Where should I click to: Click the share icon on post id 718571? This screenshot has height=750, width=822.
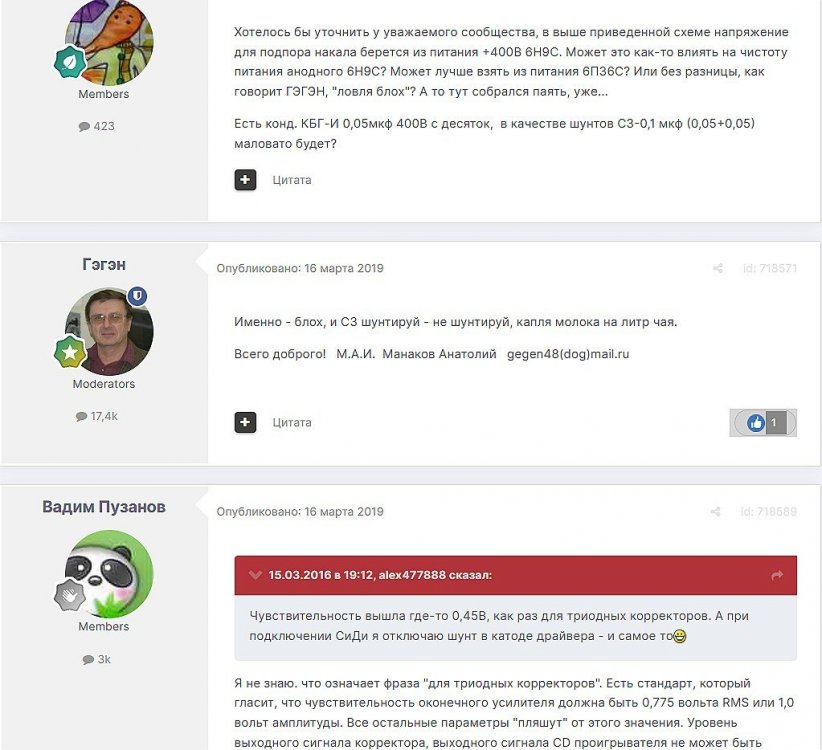718,268
